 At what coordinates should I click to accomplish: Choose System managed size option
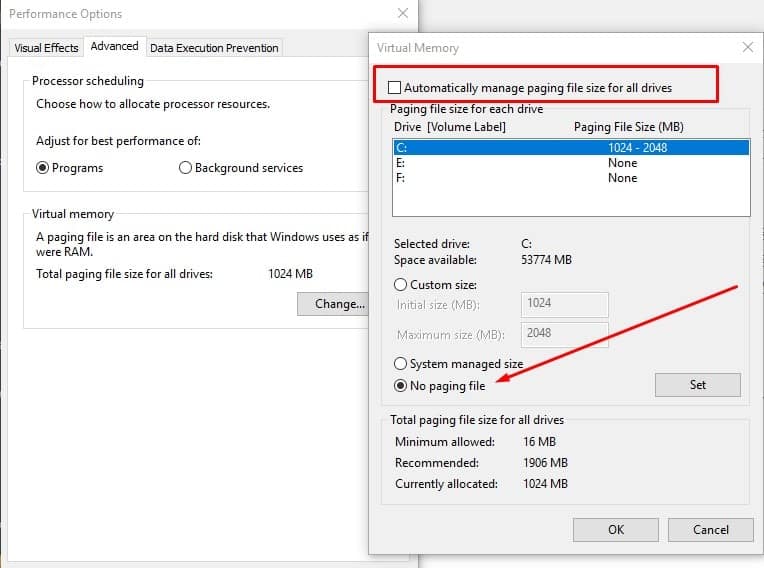tap(400, 363)
